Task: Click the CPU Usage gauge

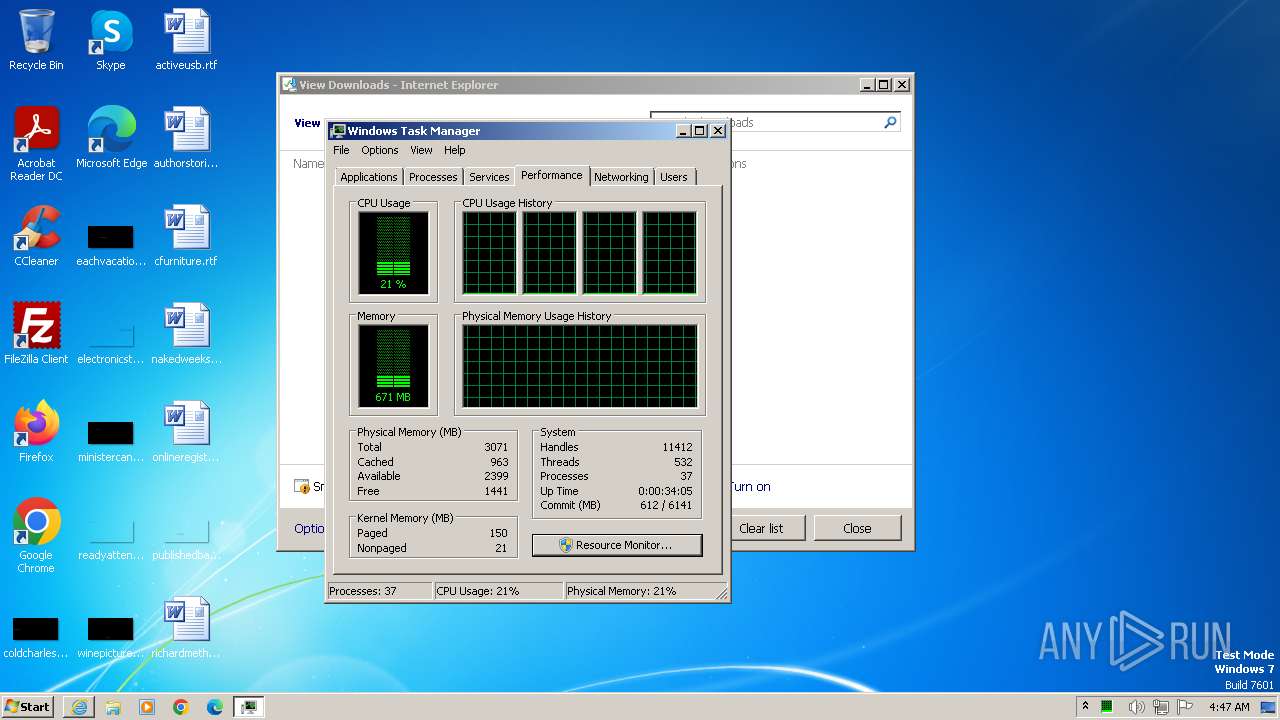Action: click(393, 253)
